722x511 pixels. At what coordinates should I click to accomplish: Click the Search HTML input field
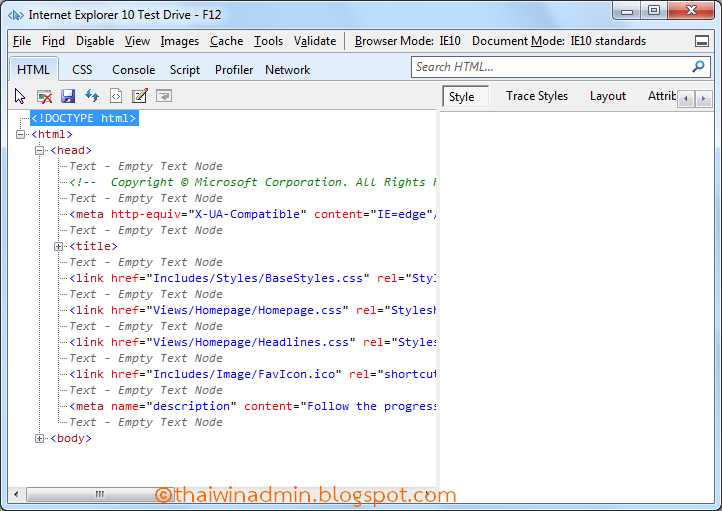pyautogui.click(x=551, y=67)
